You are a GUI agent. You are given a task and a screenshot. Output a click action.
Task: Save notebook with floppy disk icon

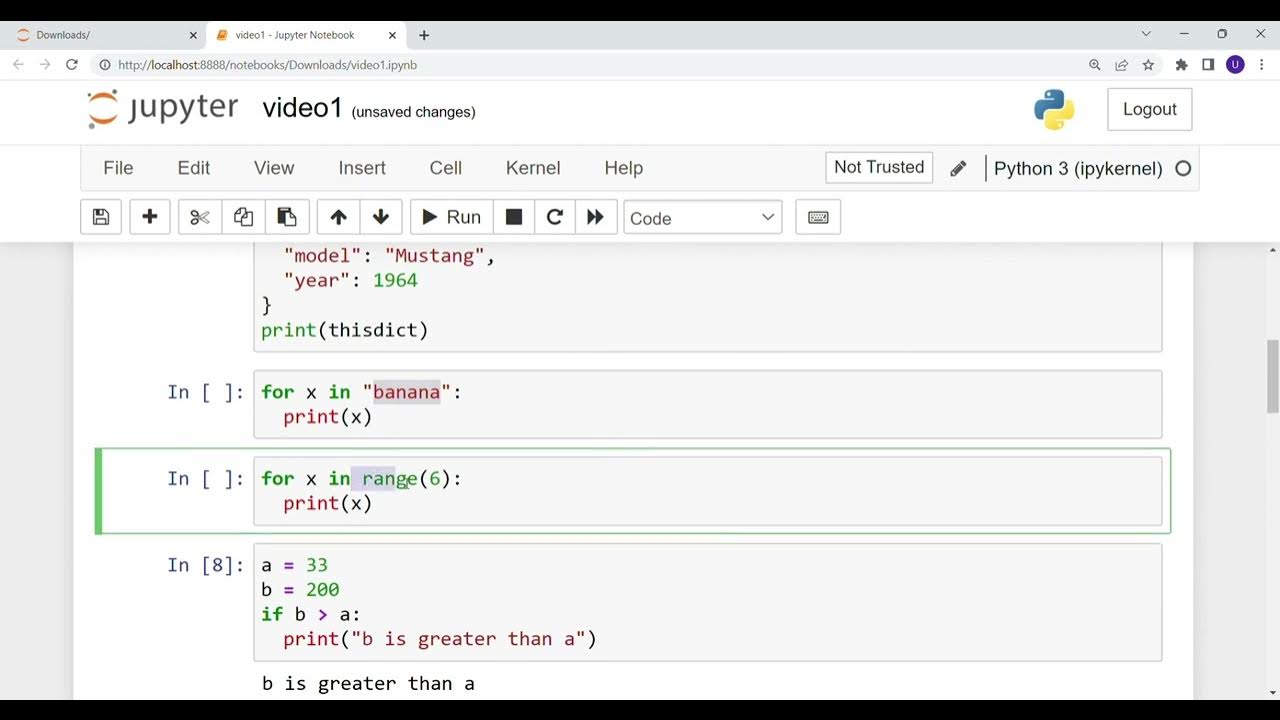101,217
